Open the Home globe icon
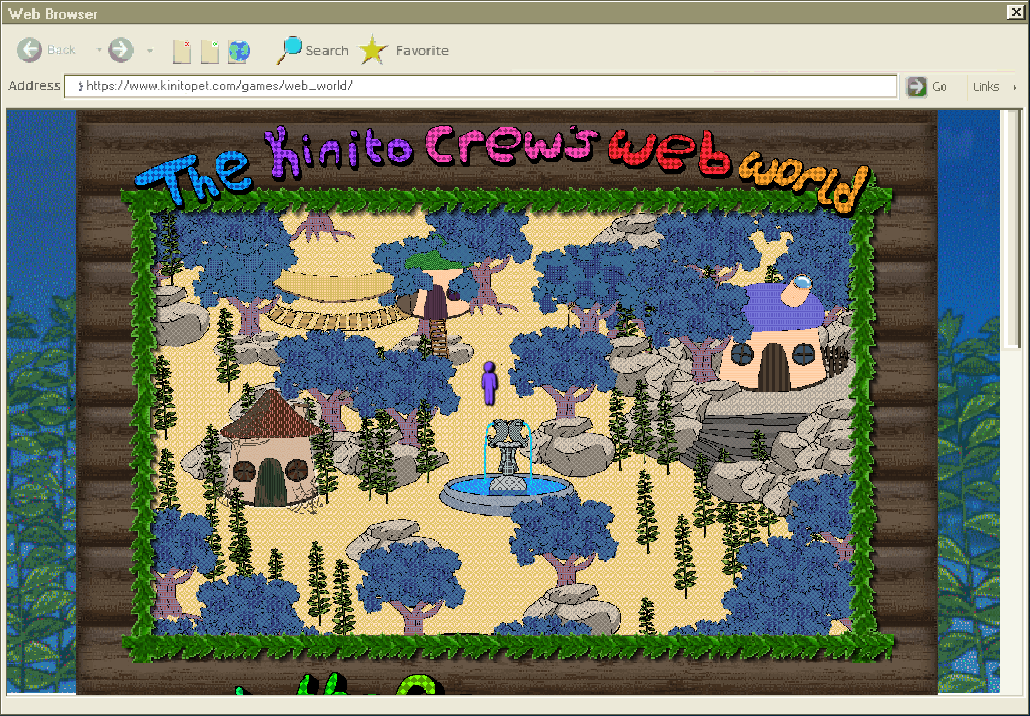 239,51
